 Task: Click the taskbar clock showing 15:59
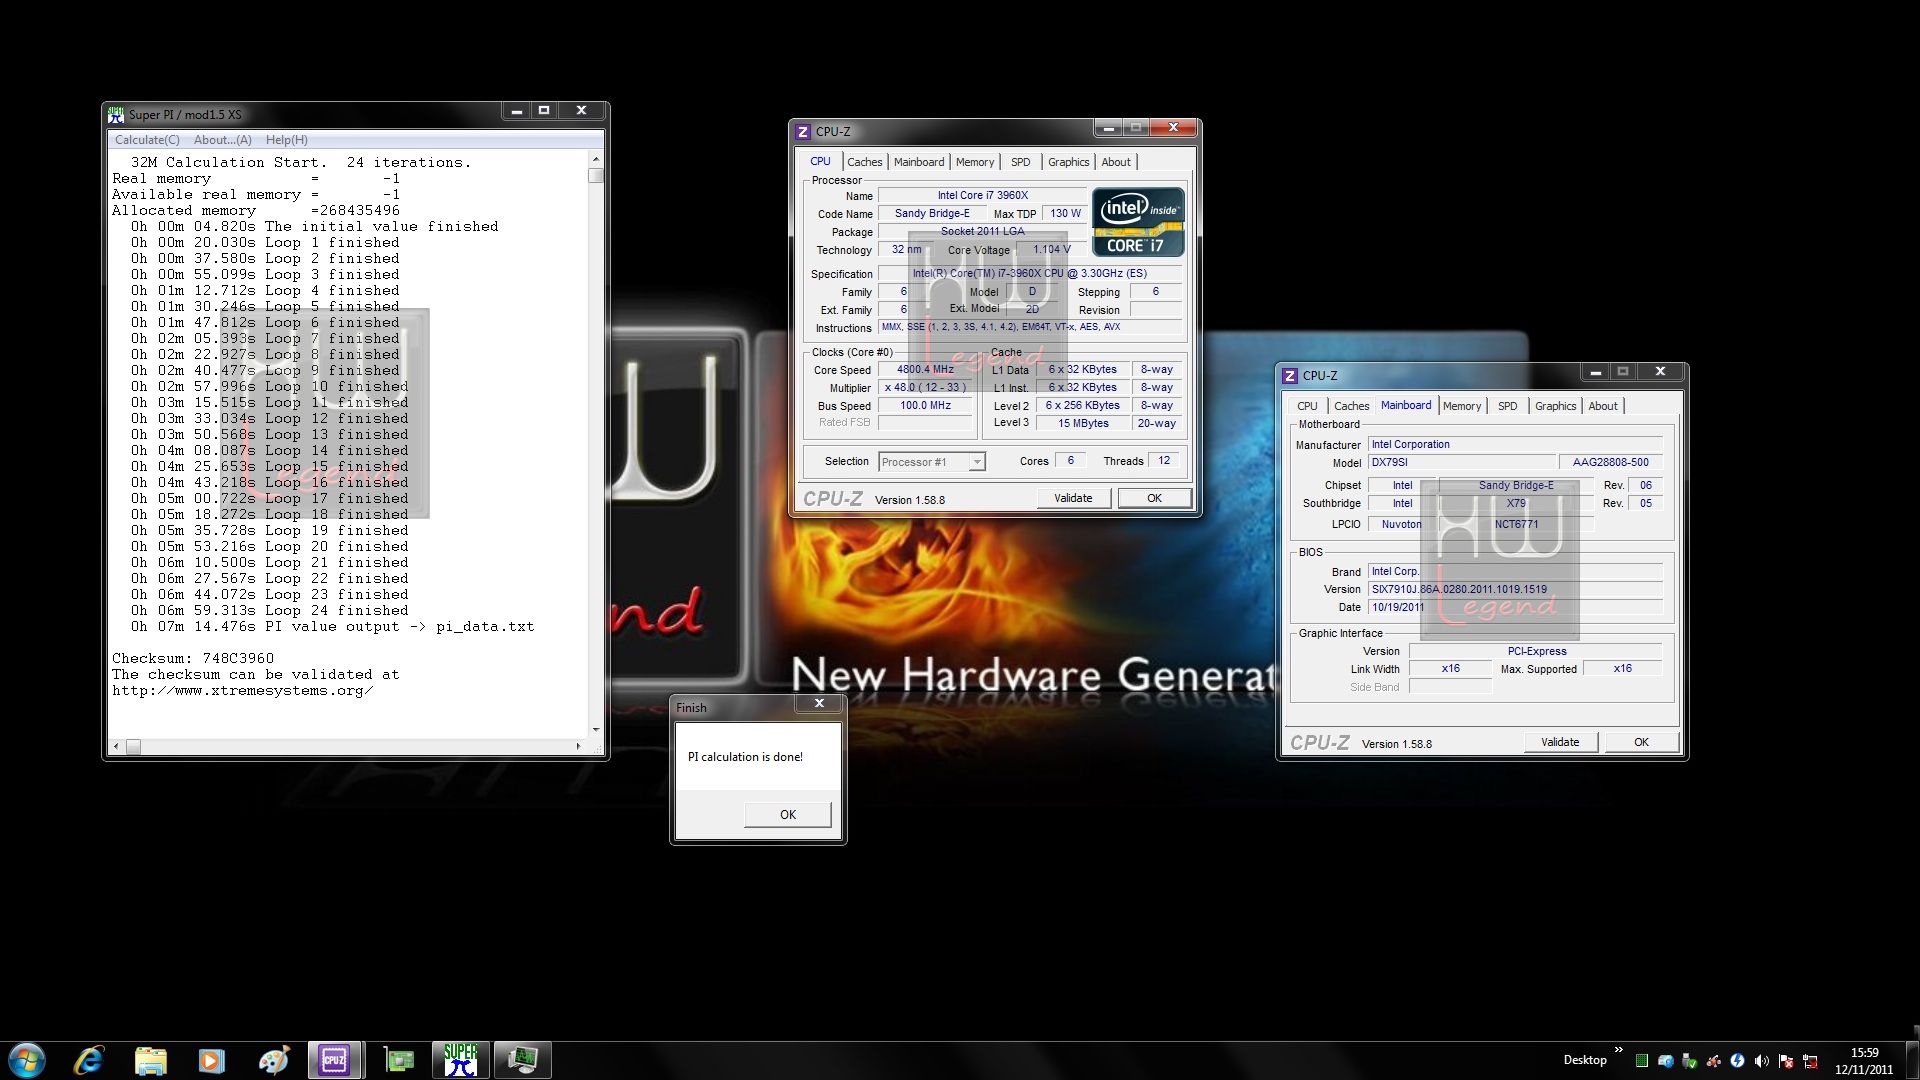1864,1060
